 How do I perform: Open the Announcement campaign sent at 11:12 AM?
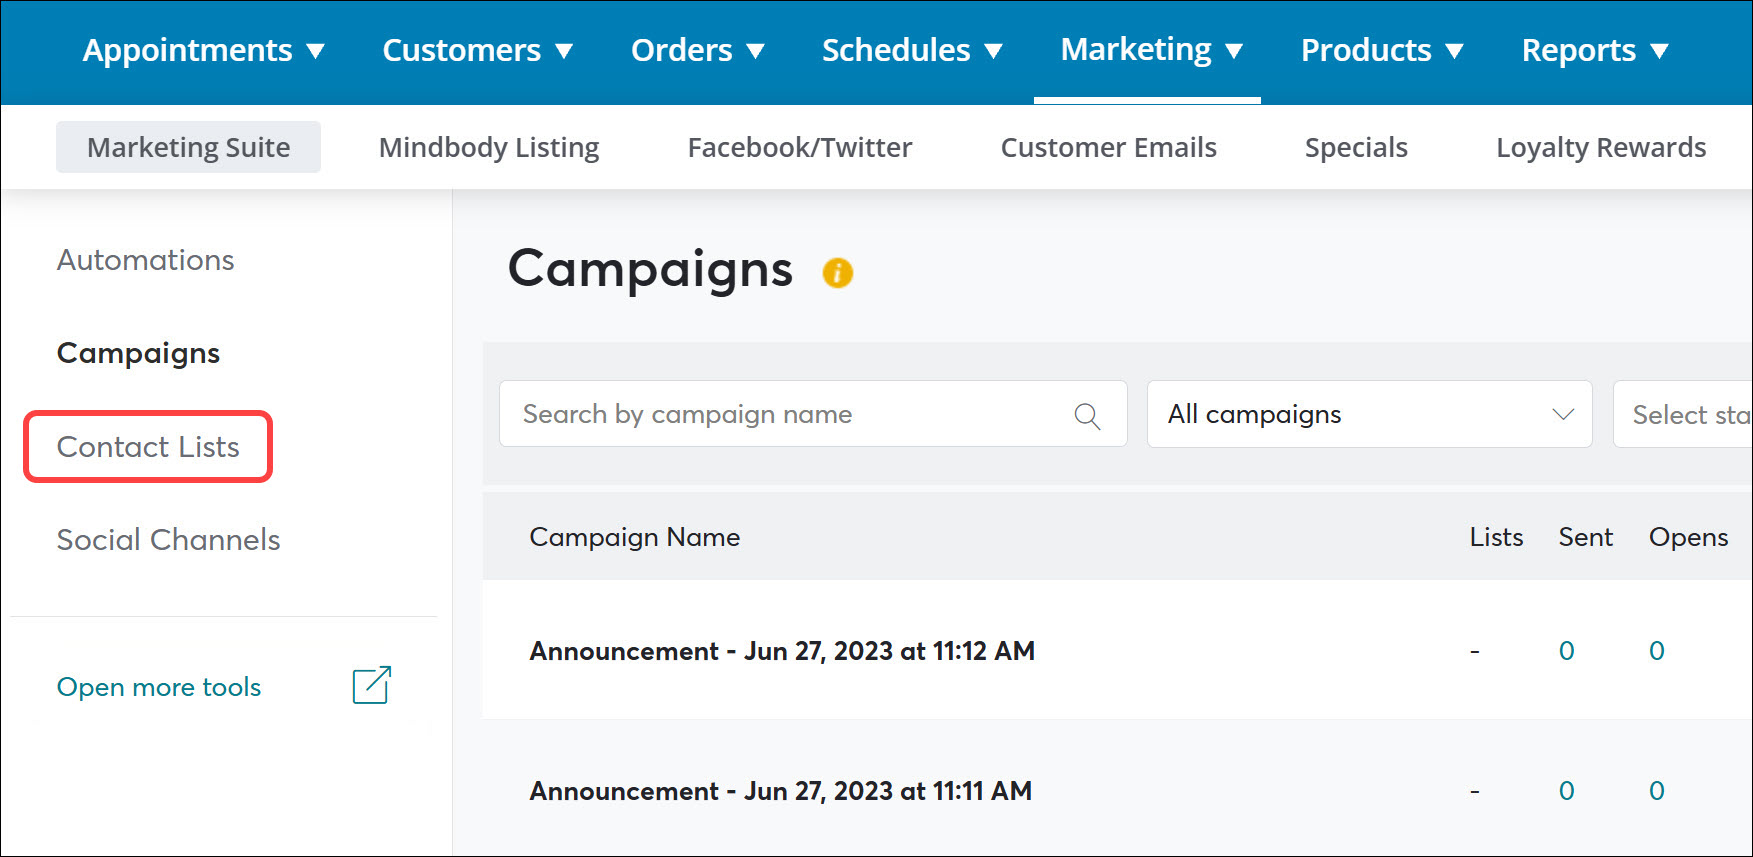pyautogui.click(x=782, y=650)
